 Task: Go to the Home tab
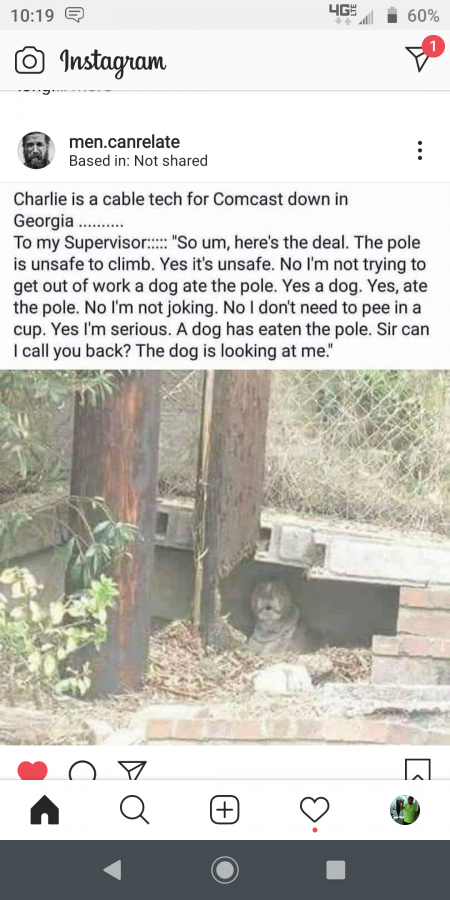(45, 810)
